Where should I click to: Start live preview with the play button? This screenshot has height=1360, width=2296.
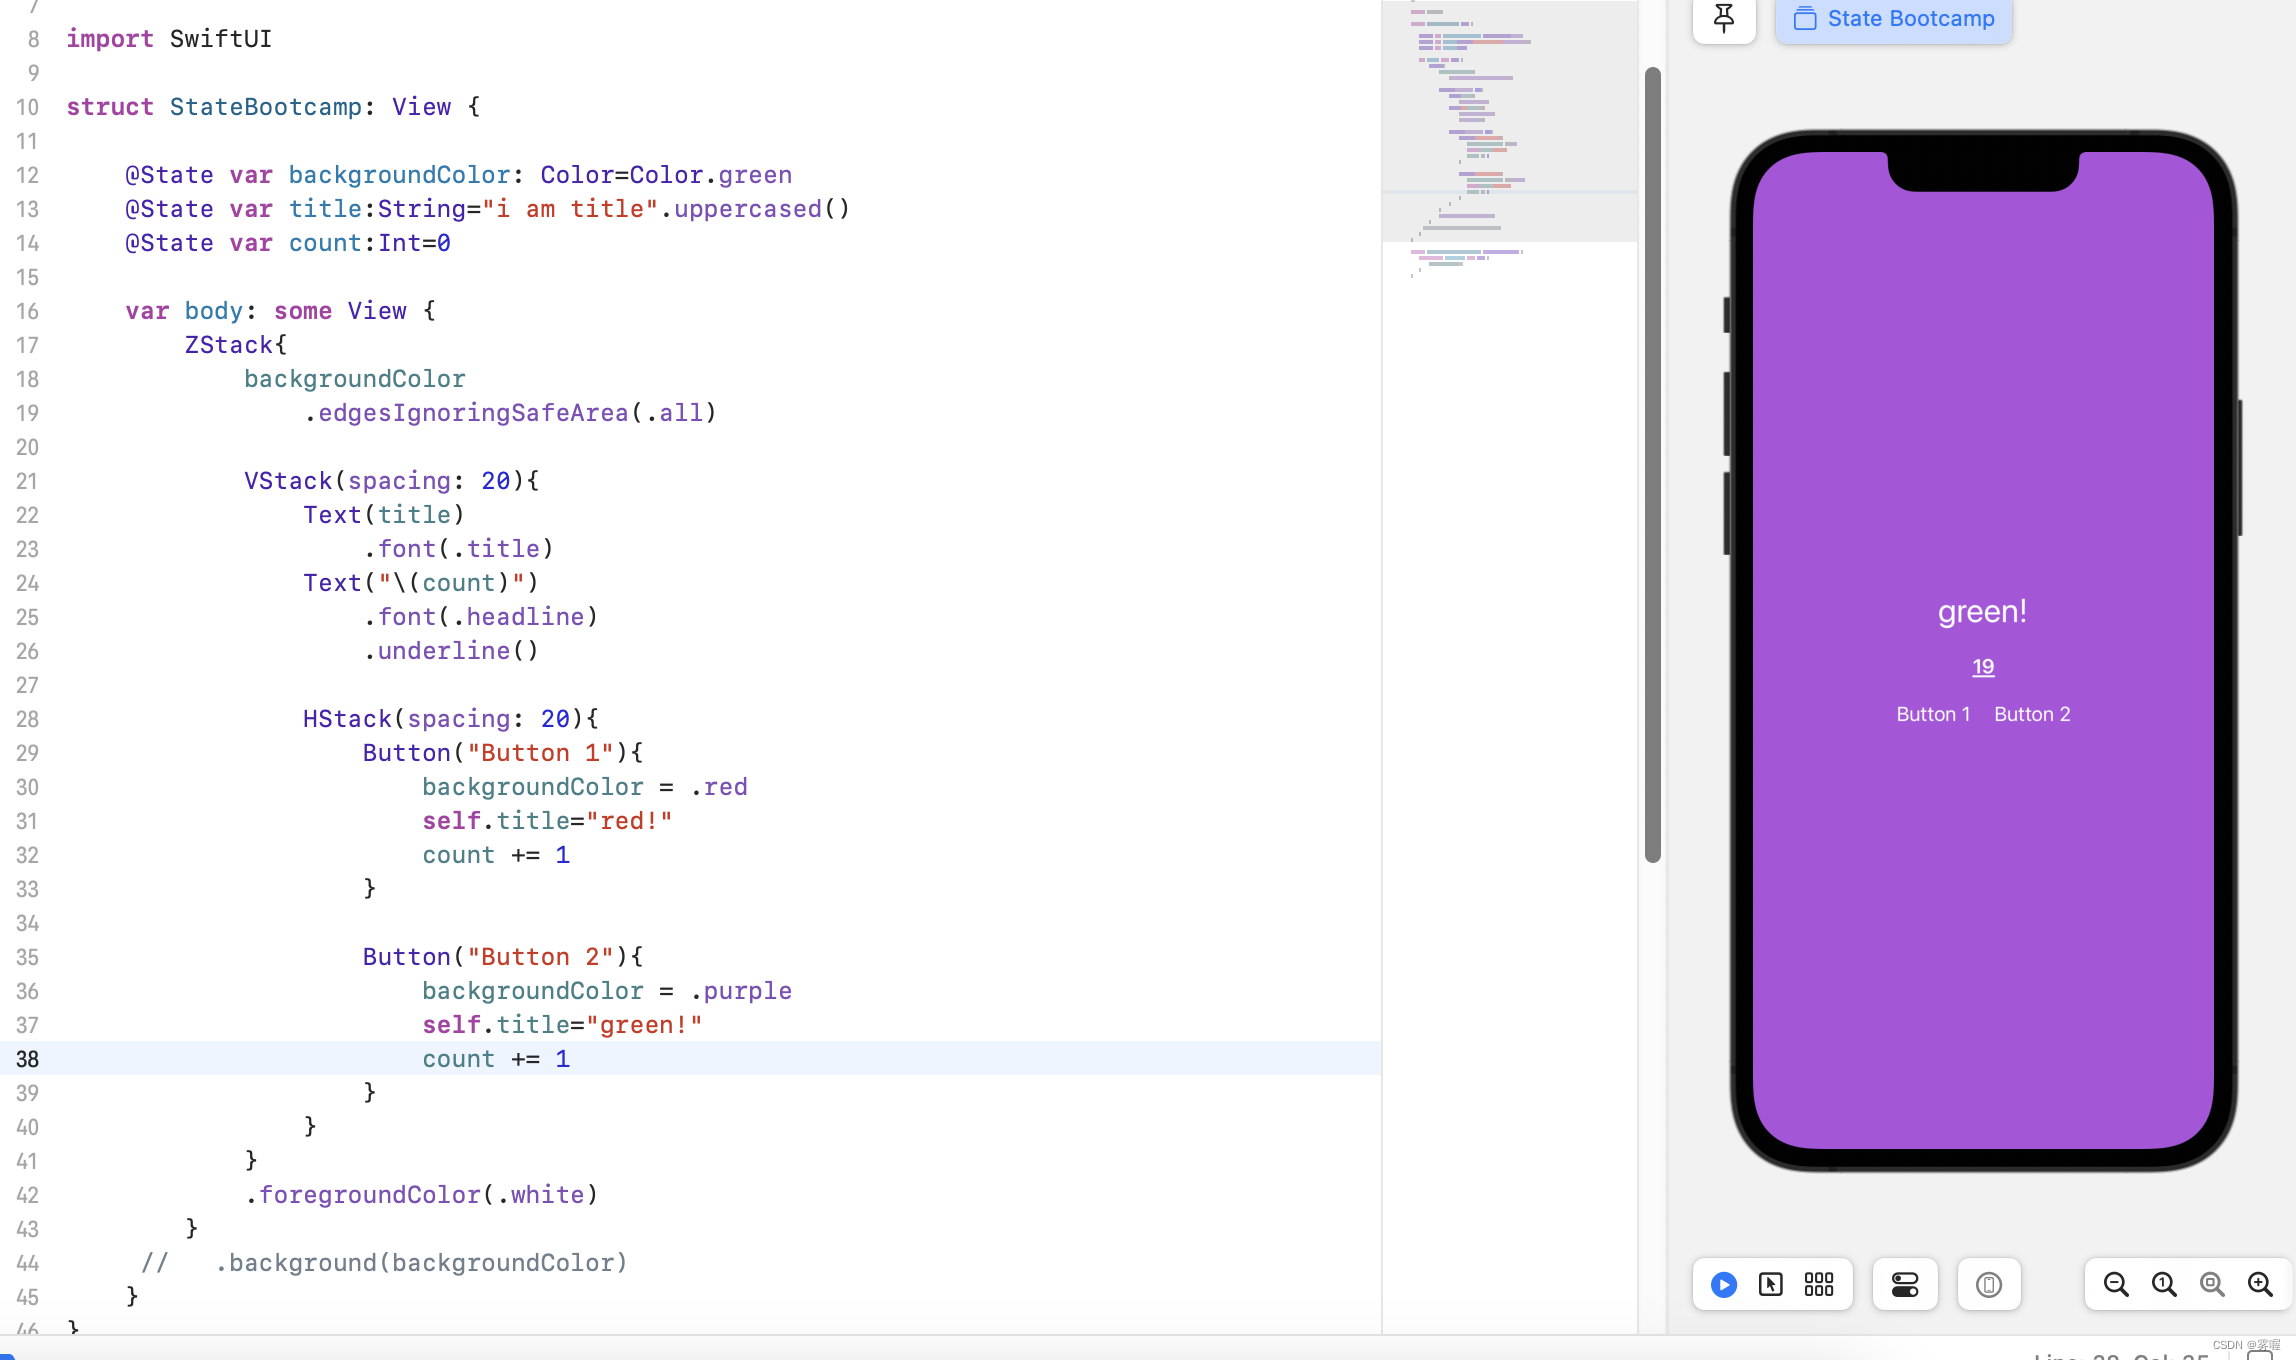pos(1722,1285)
